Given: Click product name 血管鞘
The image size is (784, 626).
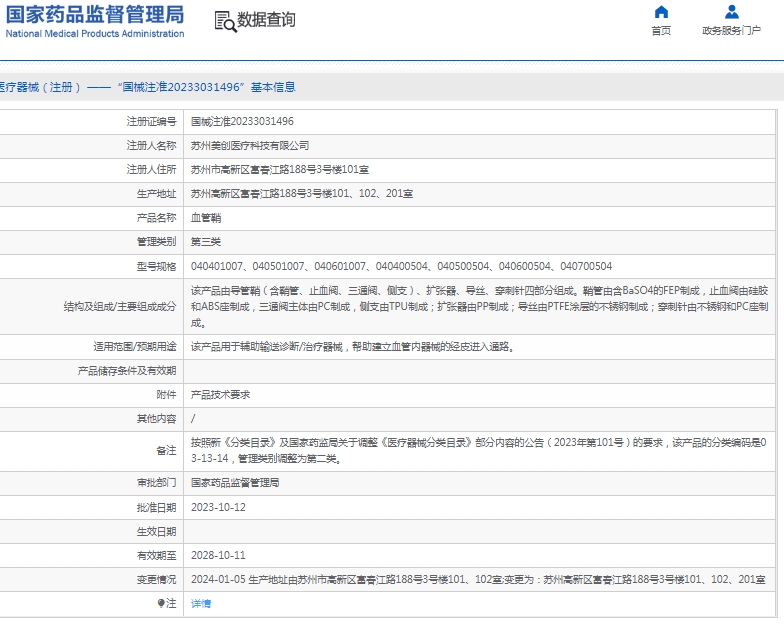Looking at the screenshot, I should (x=206, y=218).
